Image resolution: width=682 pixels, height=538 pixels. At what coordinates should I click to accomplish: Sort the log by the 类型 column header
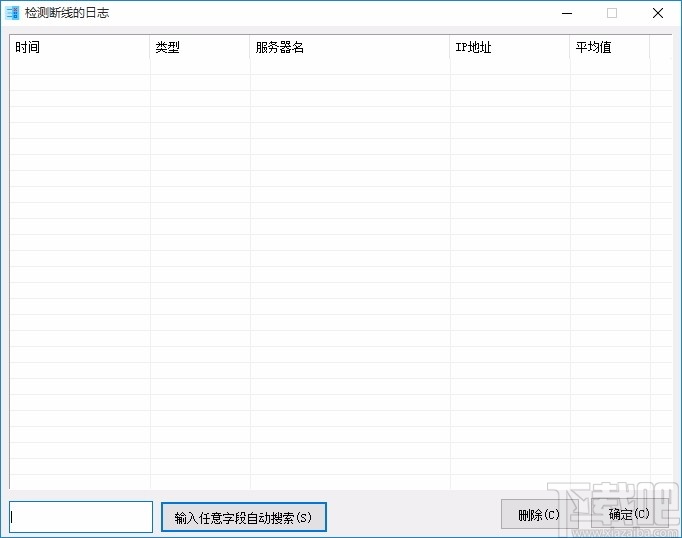point(200,47)
